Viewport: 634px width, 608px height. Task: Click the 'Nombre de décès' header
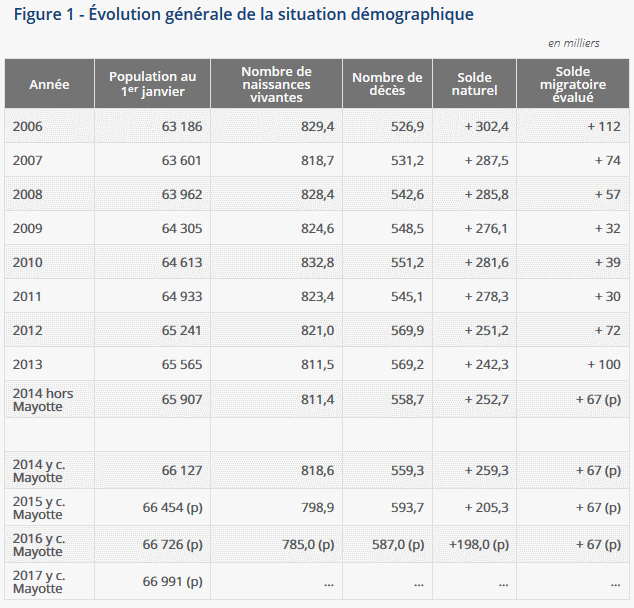387,84
